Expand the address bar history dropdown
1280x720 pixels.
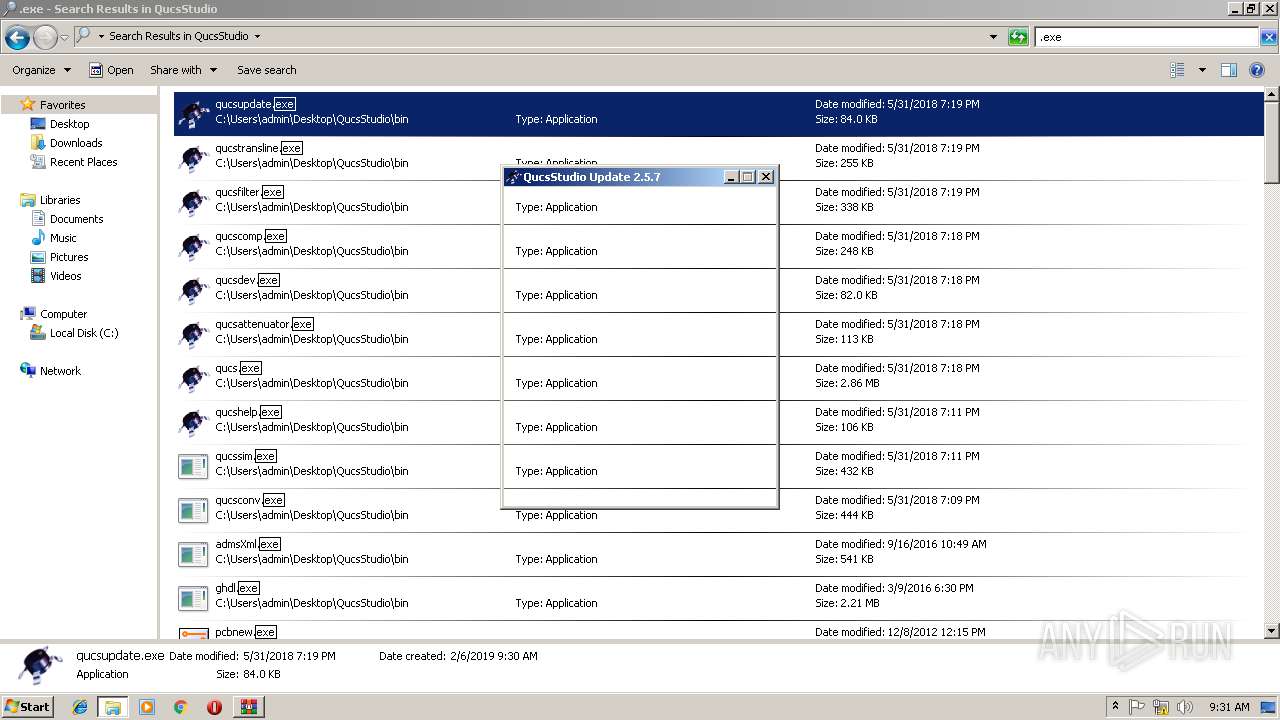[993, 37]
